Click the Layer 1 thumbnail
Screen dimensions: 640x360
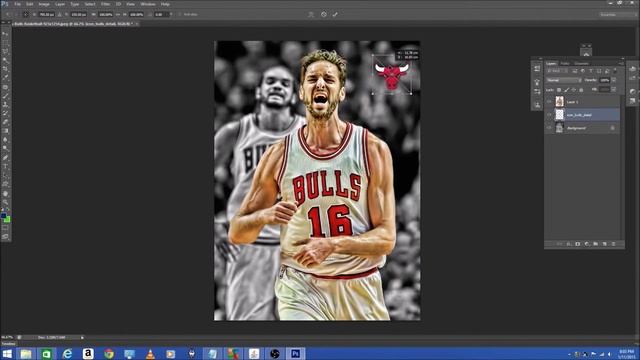click(560, 101)
